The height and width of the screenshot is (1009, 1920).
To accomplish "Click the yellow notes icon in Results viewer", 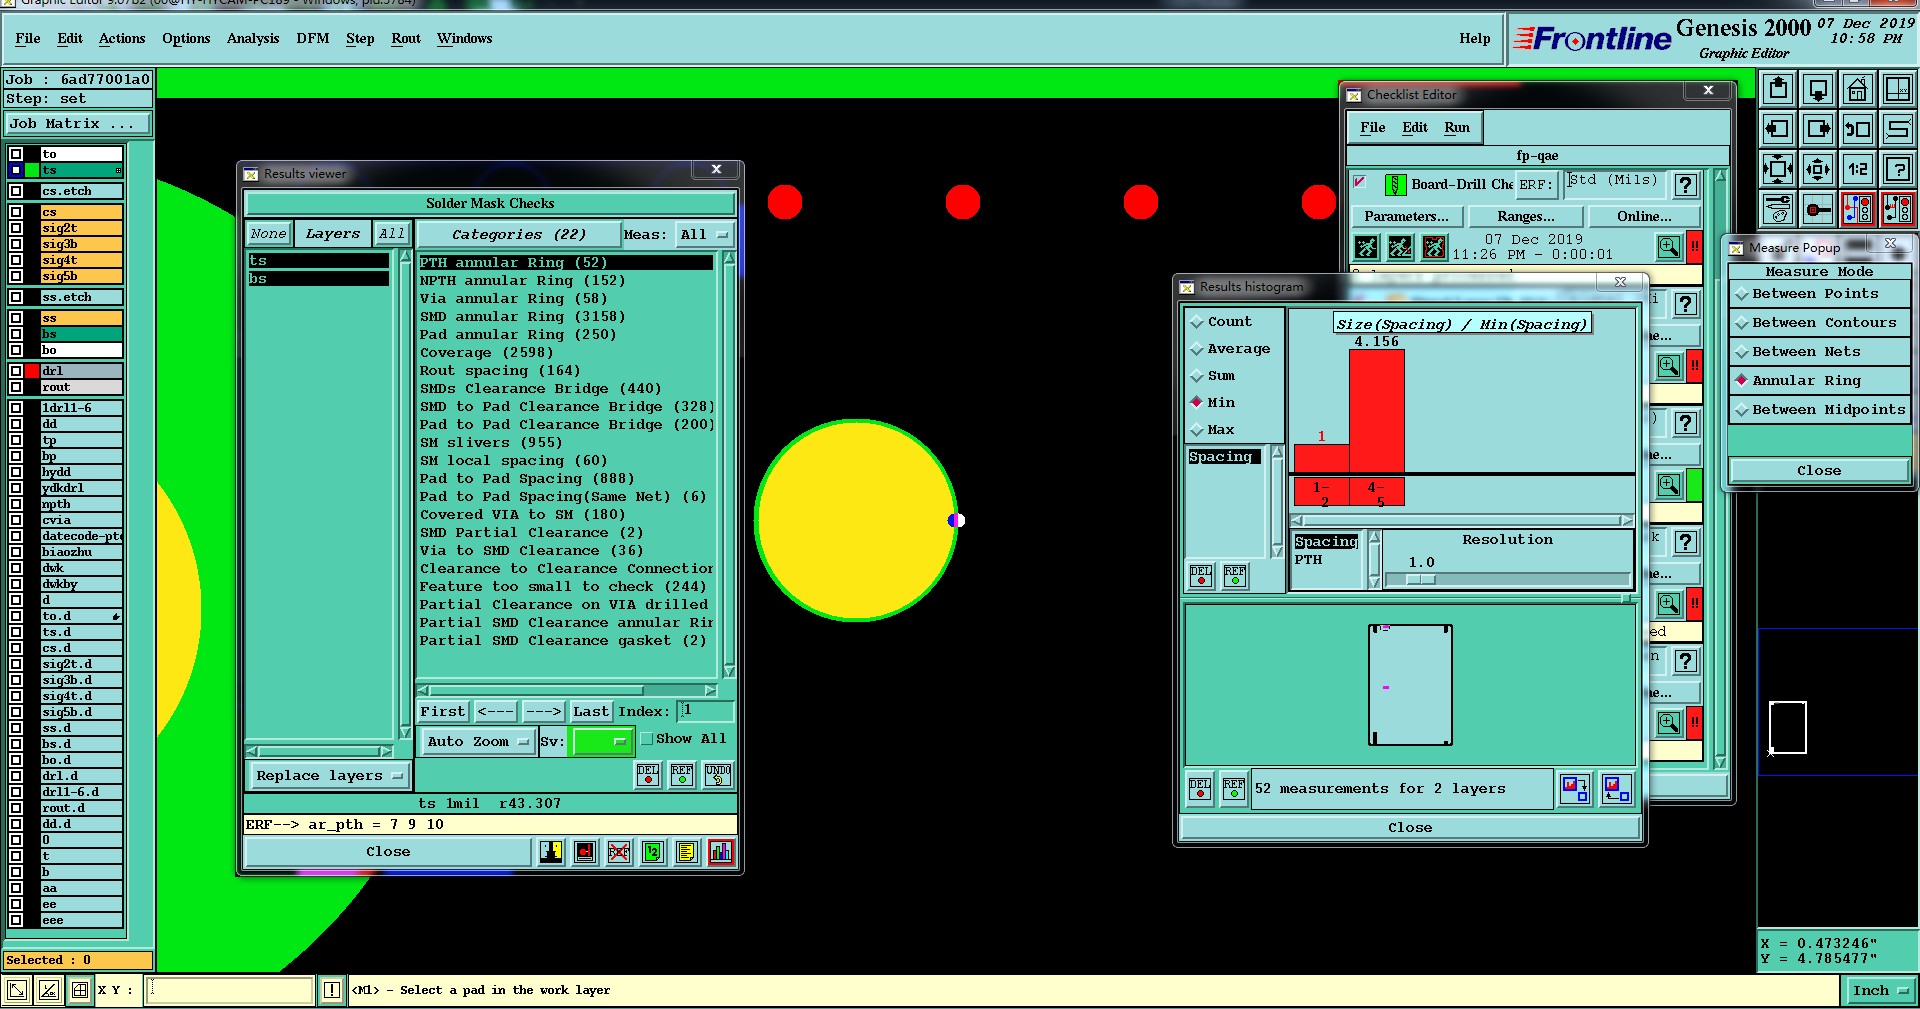I will (686, 852).
